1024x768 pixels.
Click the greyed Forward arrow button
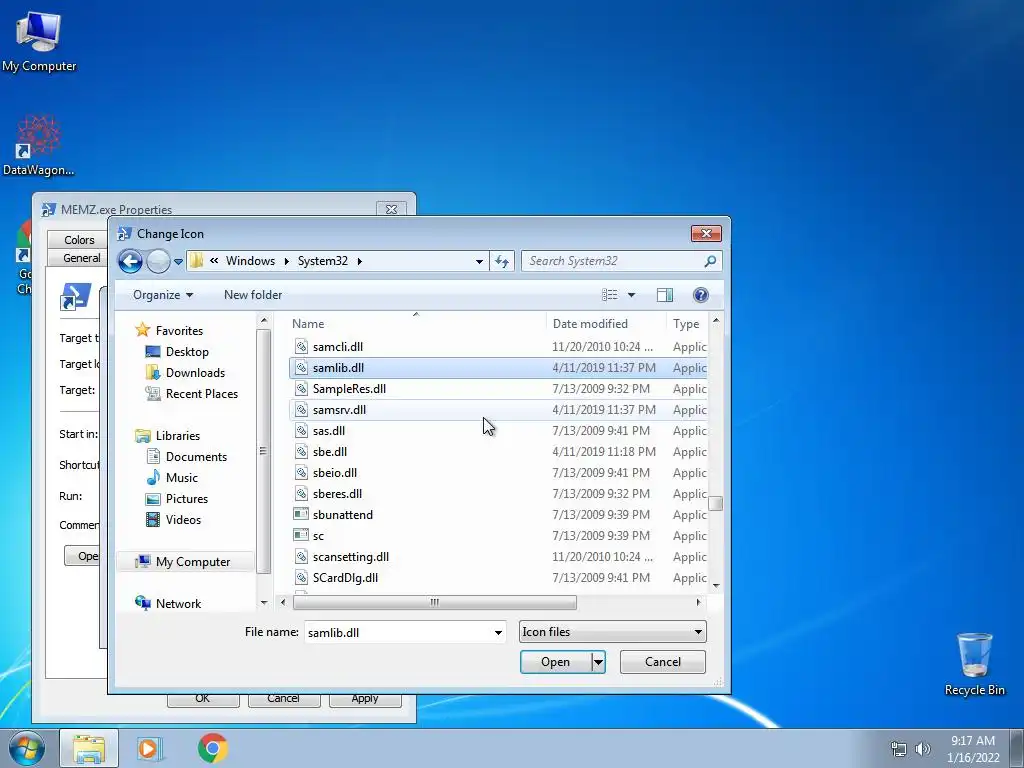coord(157,261)
